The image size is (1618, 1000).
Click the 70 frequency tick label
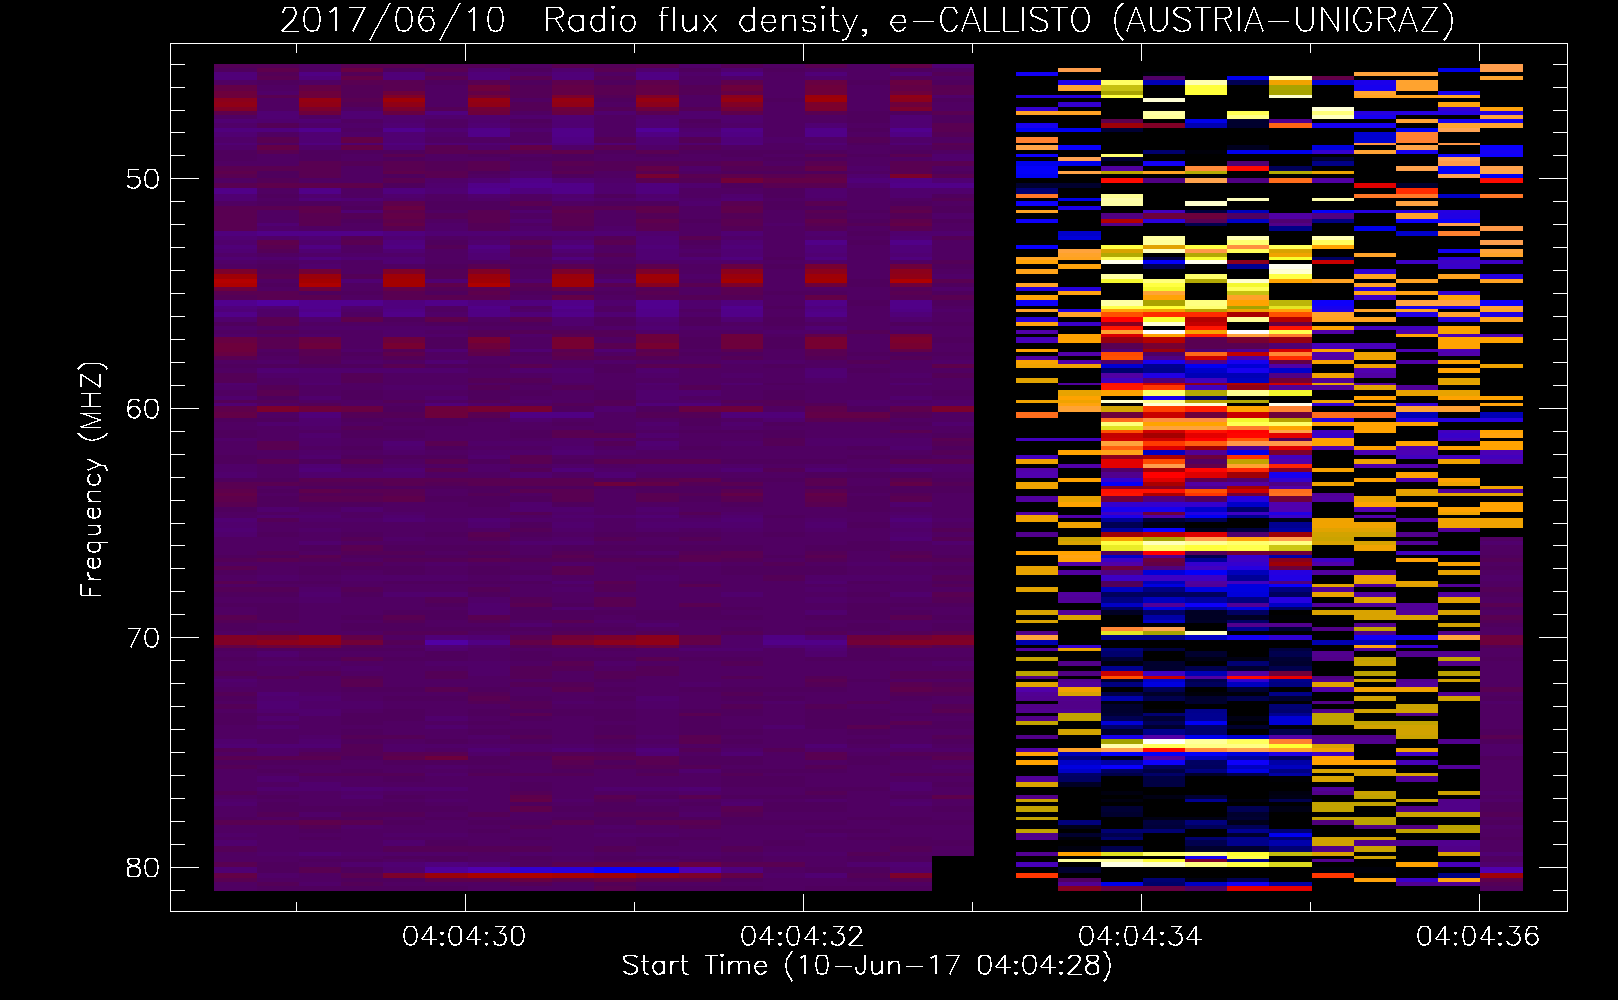tap(144, 638)
